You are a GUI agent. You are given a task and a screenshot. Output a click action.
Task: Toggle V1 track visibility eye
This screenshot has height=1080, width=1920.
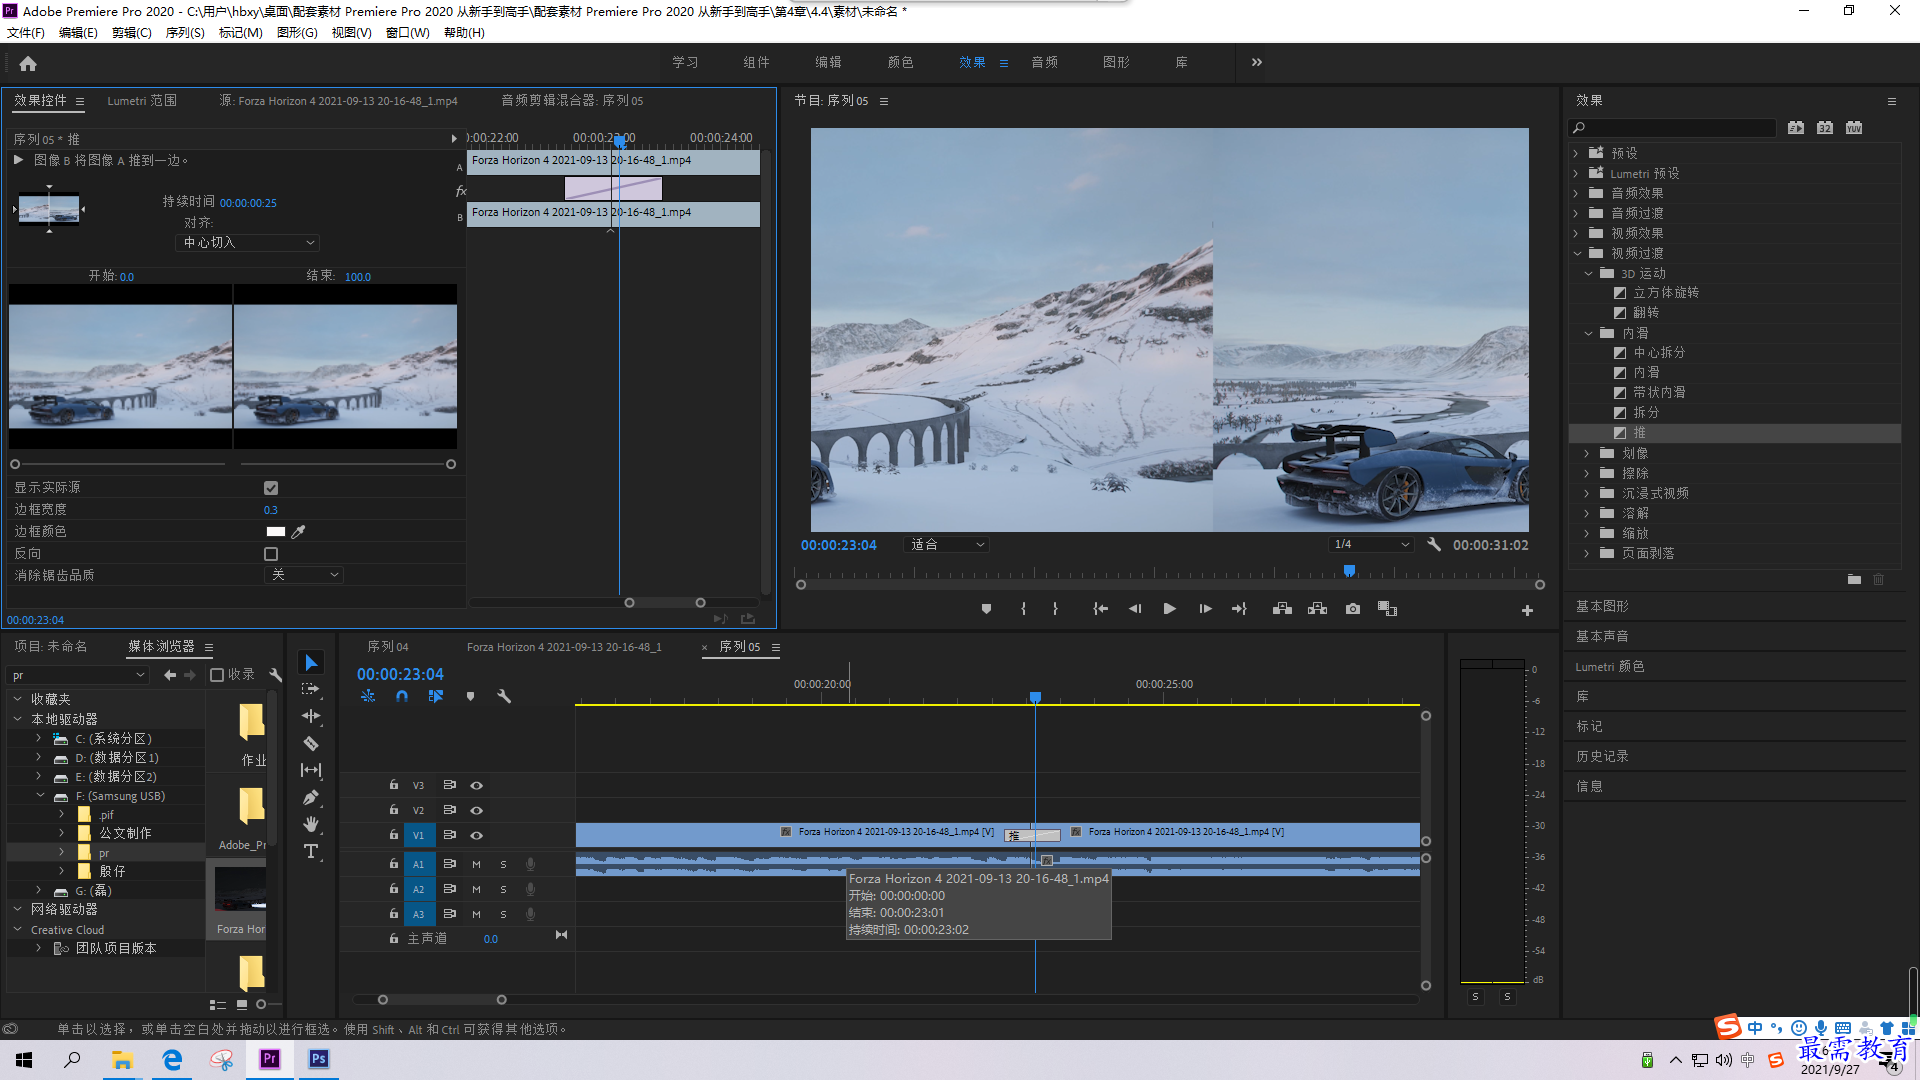pos(476,835)
